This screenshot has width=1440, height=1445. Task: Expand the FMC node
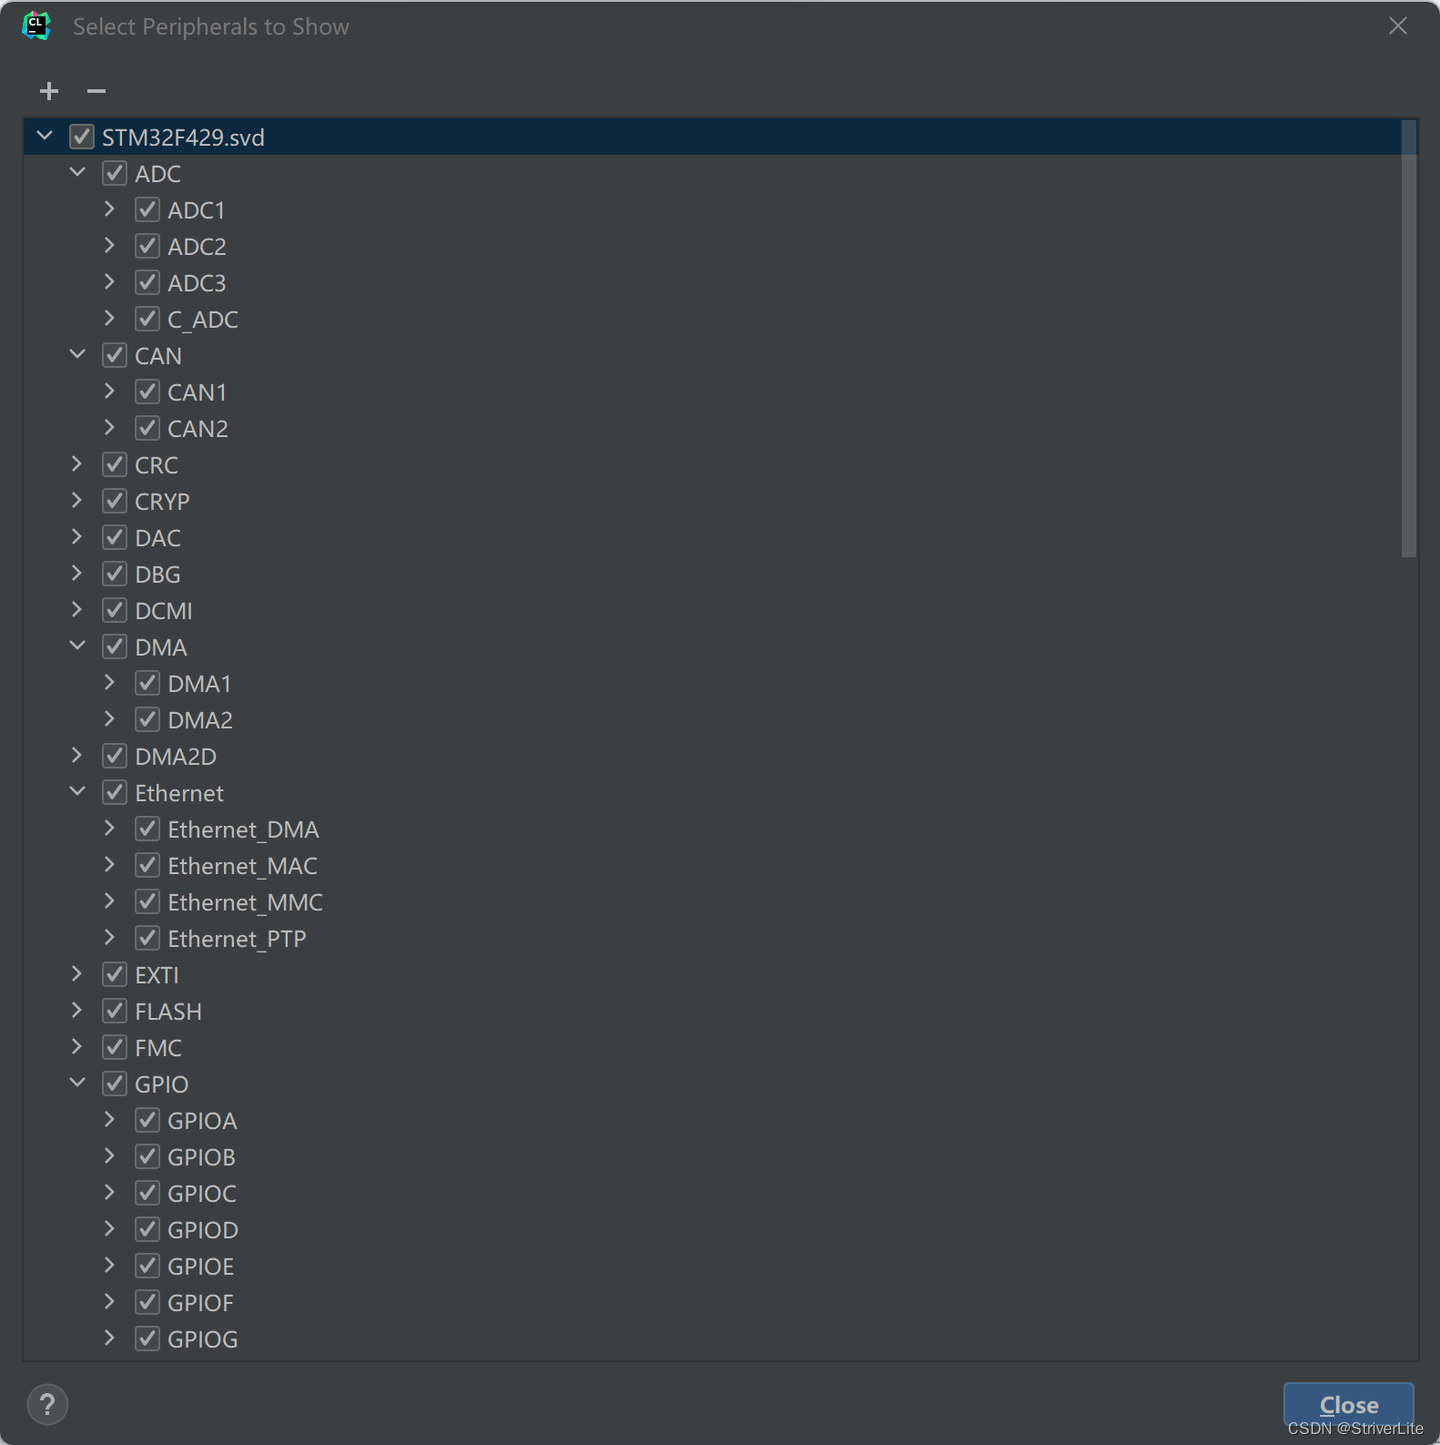coord(77,1047)
